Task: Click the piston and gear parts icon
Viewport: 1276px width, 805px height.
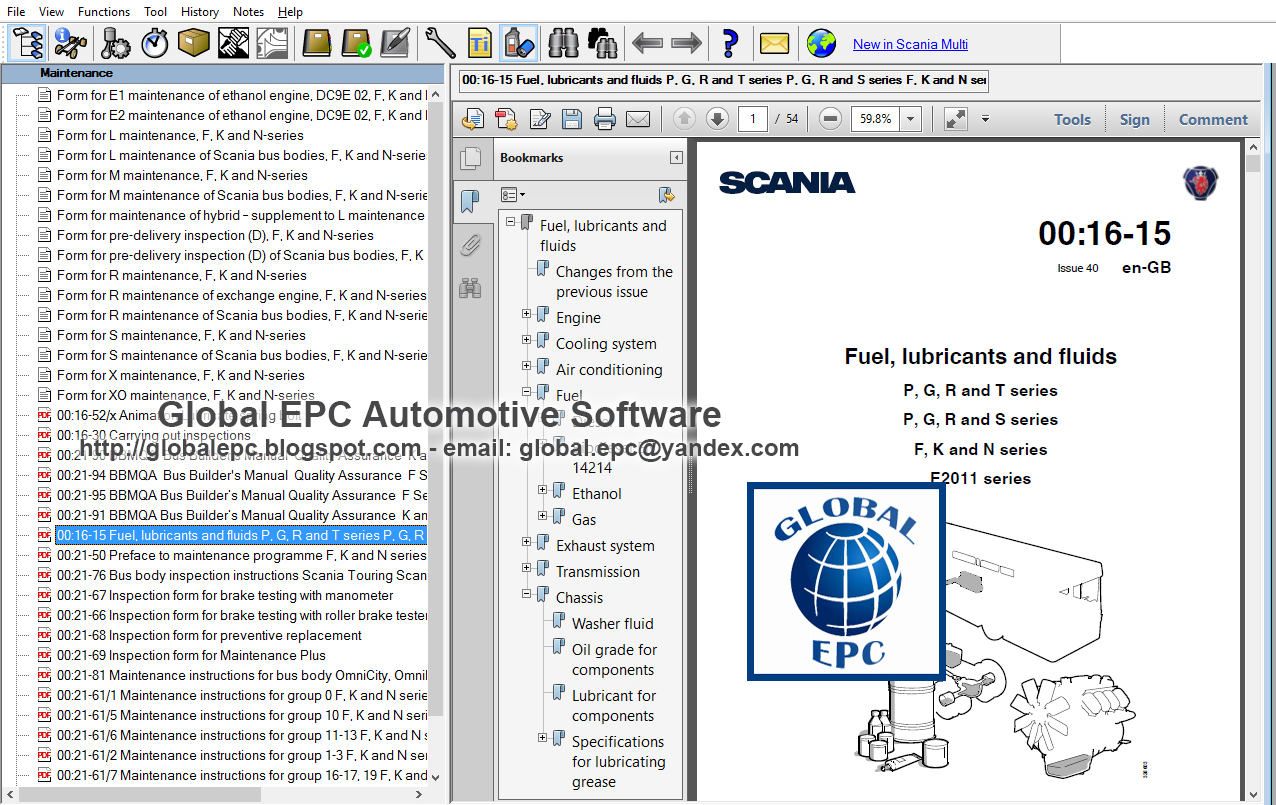Action: pos(116,44)
